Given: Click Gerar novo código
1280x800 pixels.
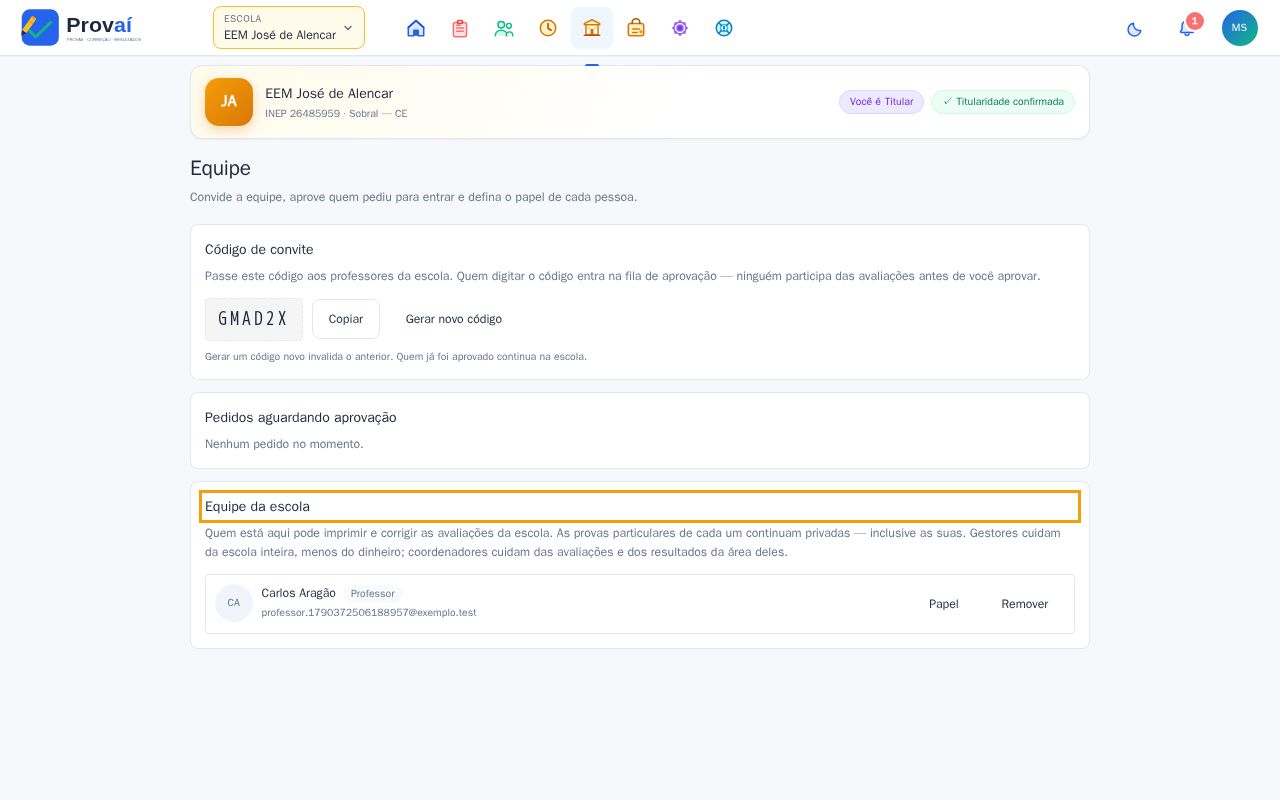Looking at the screenshot, I should click(x=454, y=319).
